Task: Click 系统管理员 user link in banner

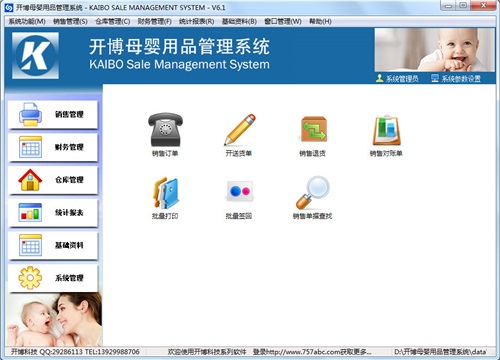Action: pos(397,79)
